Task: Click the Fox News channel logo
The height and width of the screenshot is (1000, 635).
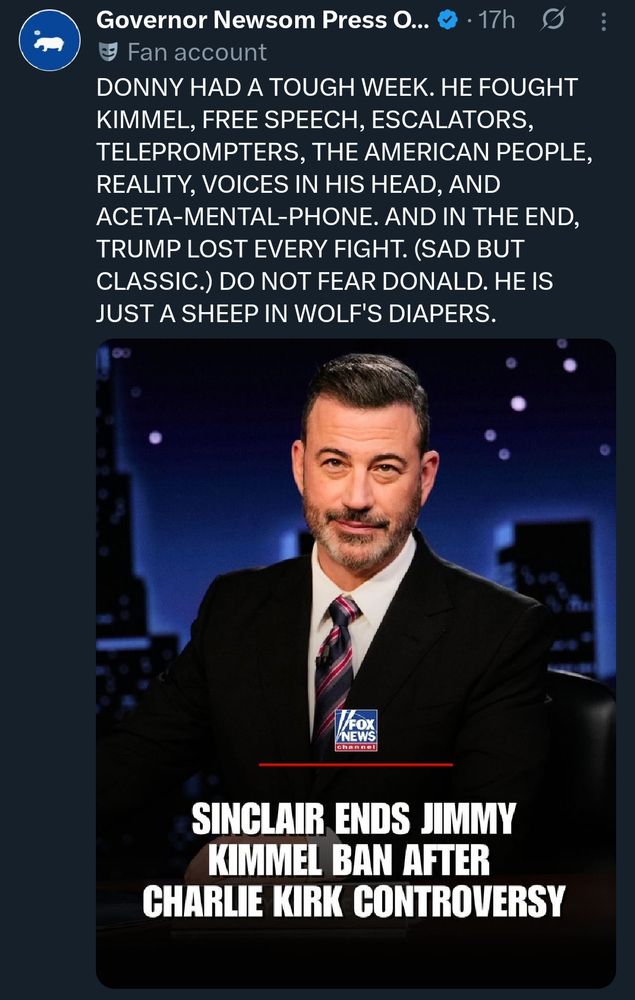Action: point(356,730)
